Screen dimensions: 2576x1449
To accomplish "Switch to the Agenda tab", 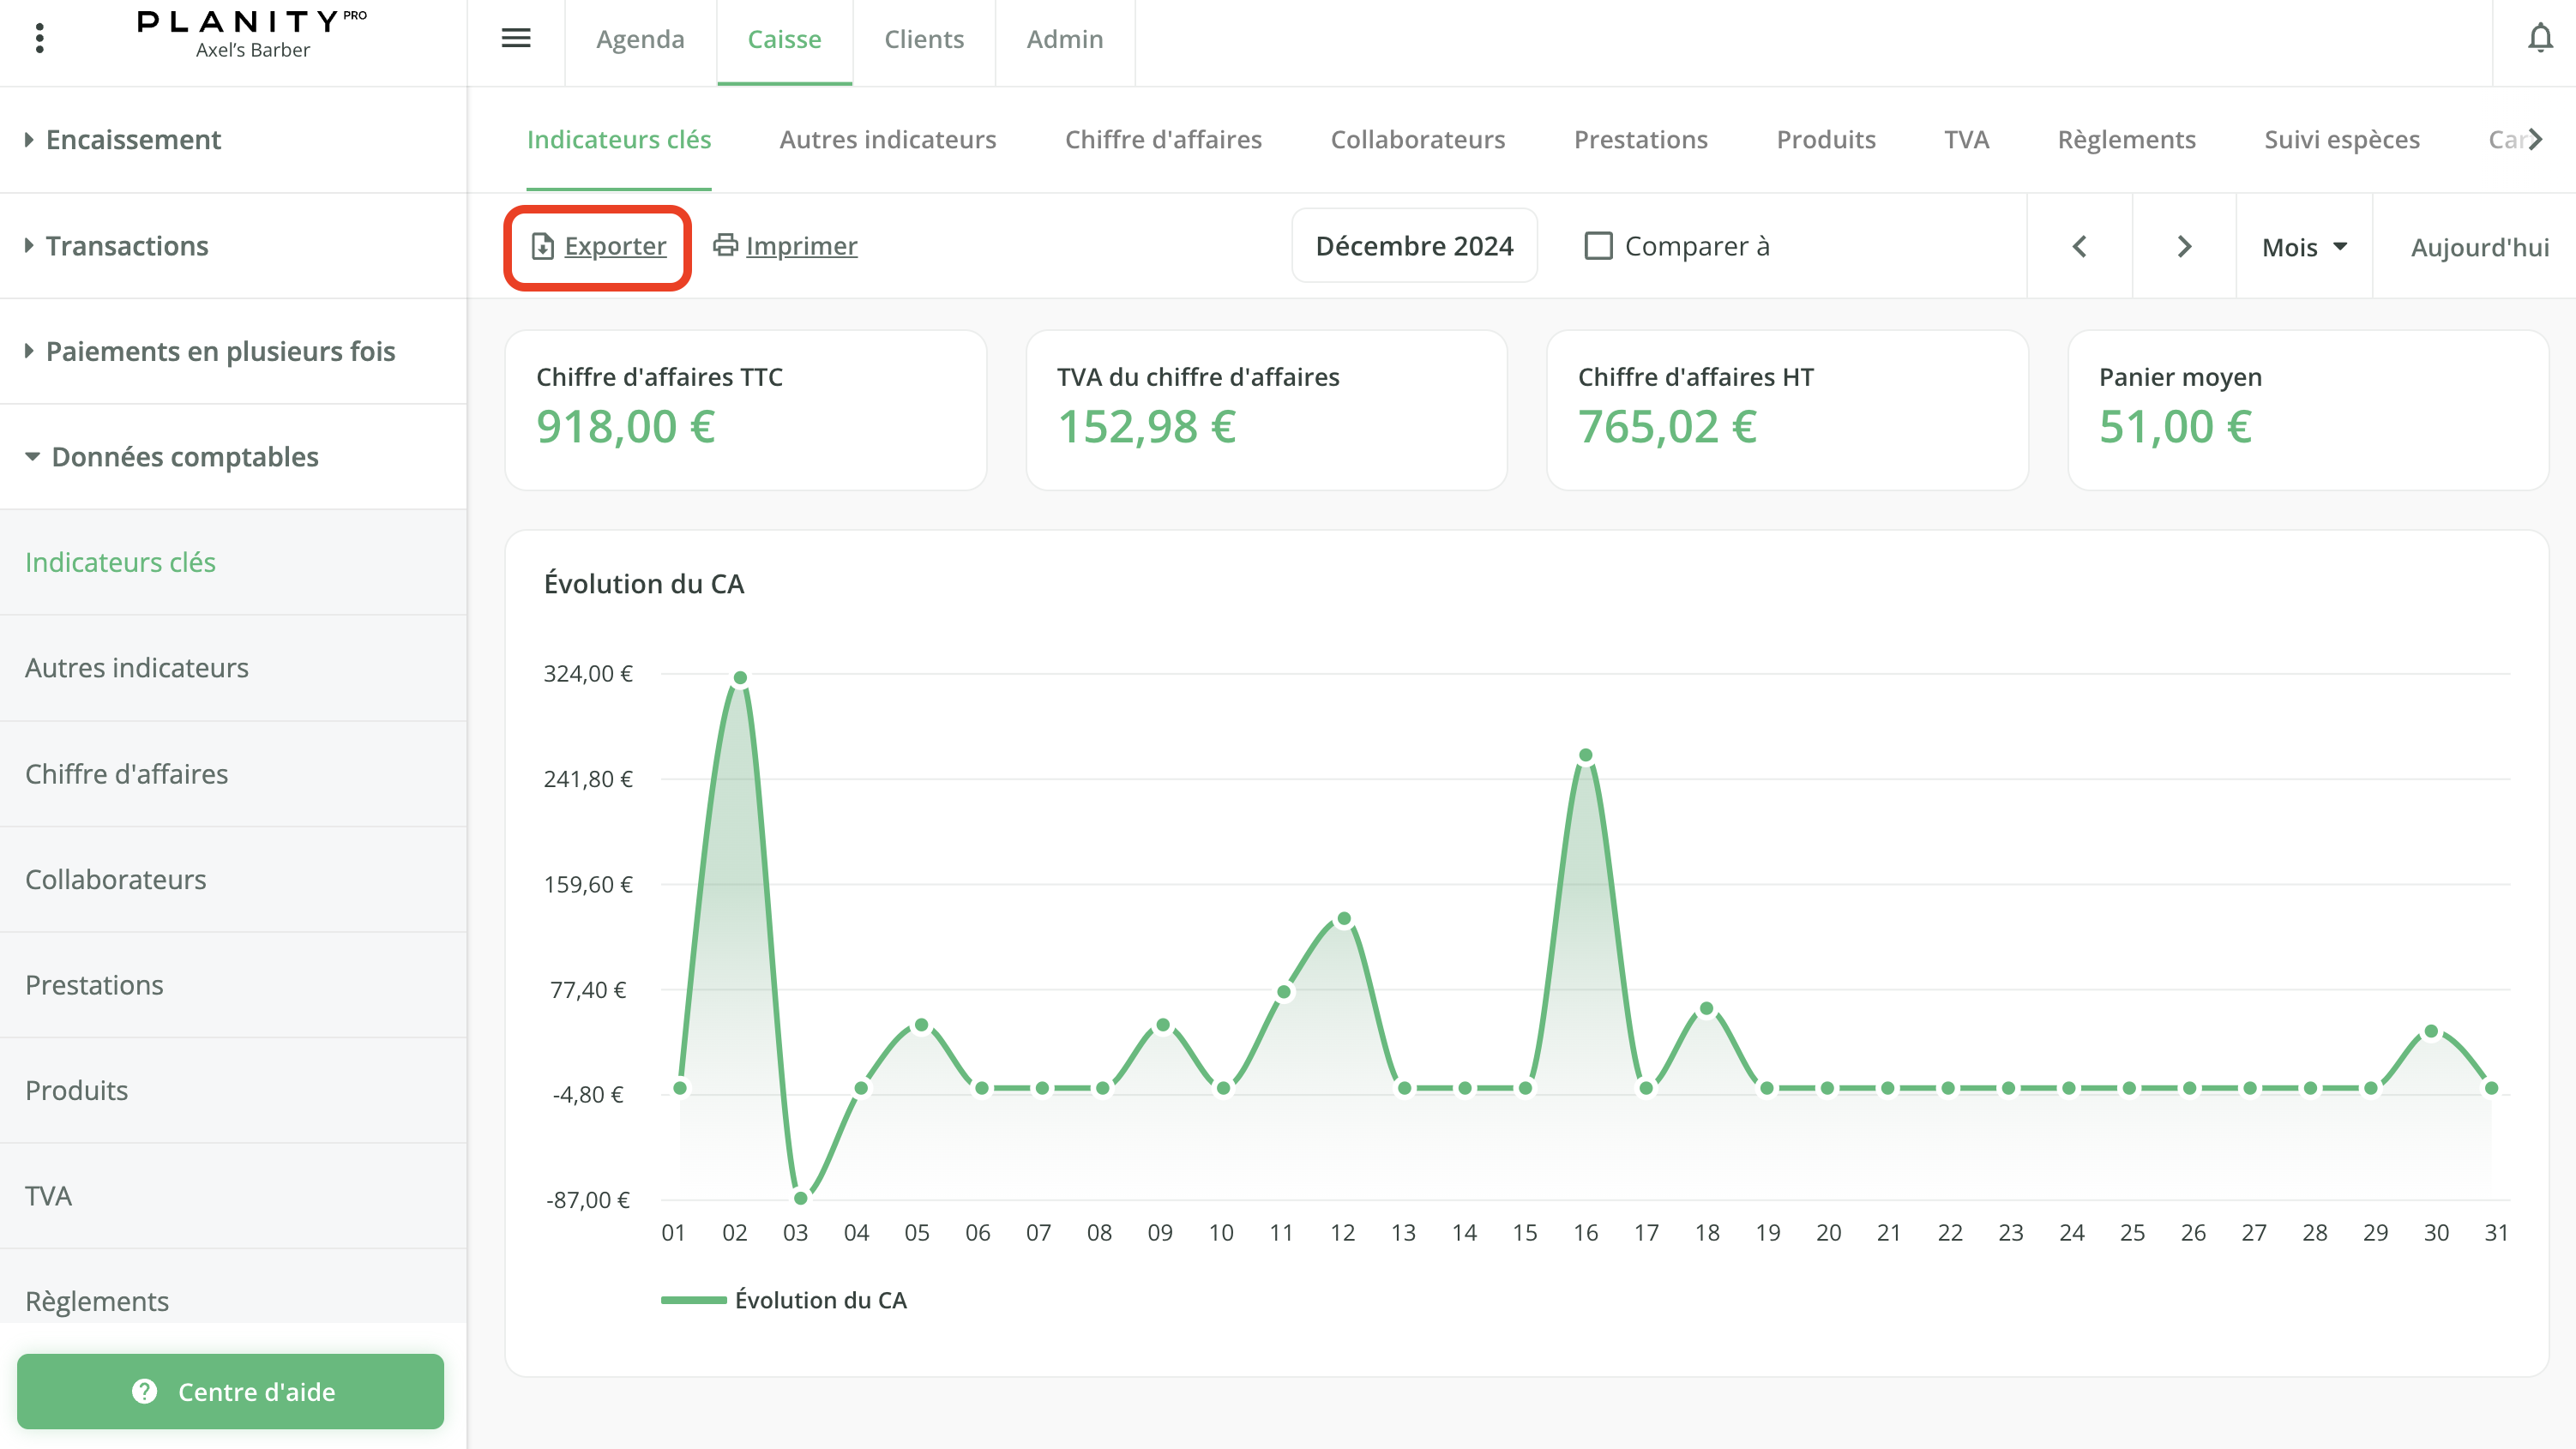I will click(640, 39).
